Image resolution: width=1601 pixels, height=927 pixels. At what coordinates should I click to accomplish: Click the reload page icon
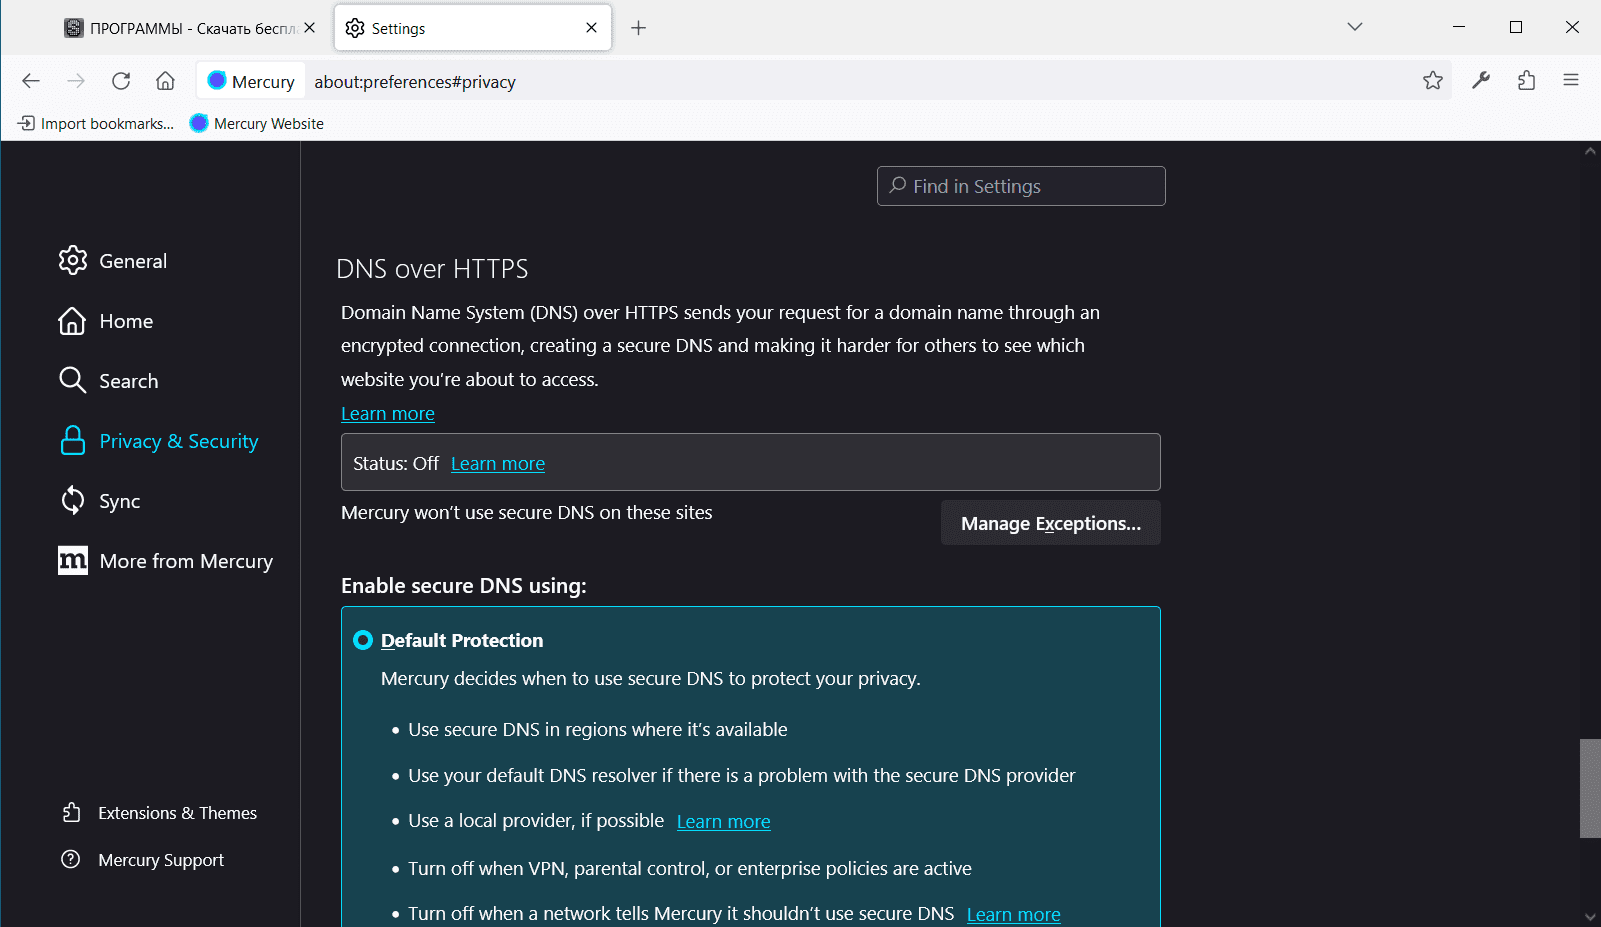121,81
